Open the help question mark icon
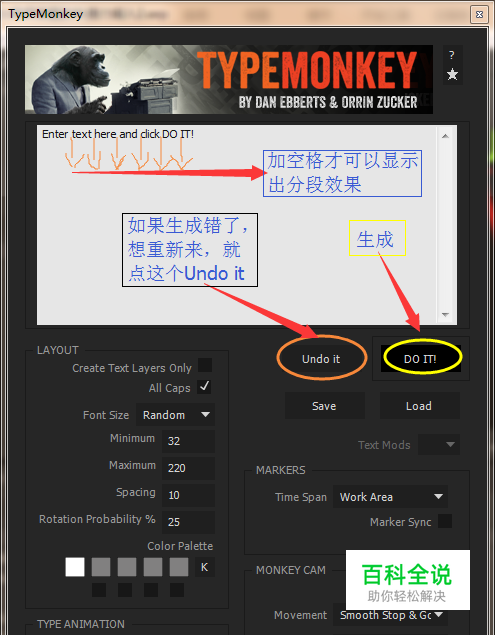This screenshot has width=495, height=635. point(452,55)
